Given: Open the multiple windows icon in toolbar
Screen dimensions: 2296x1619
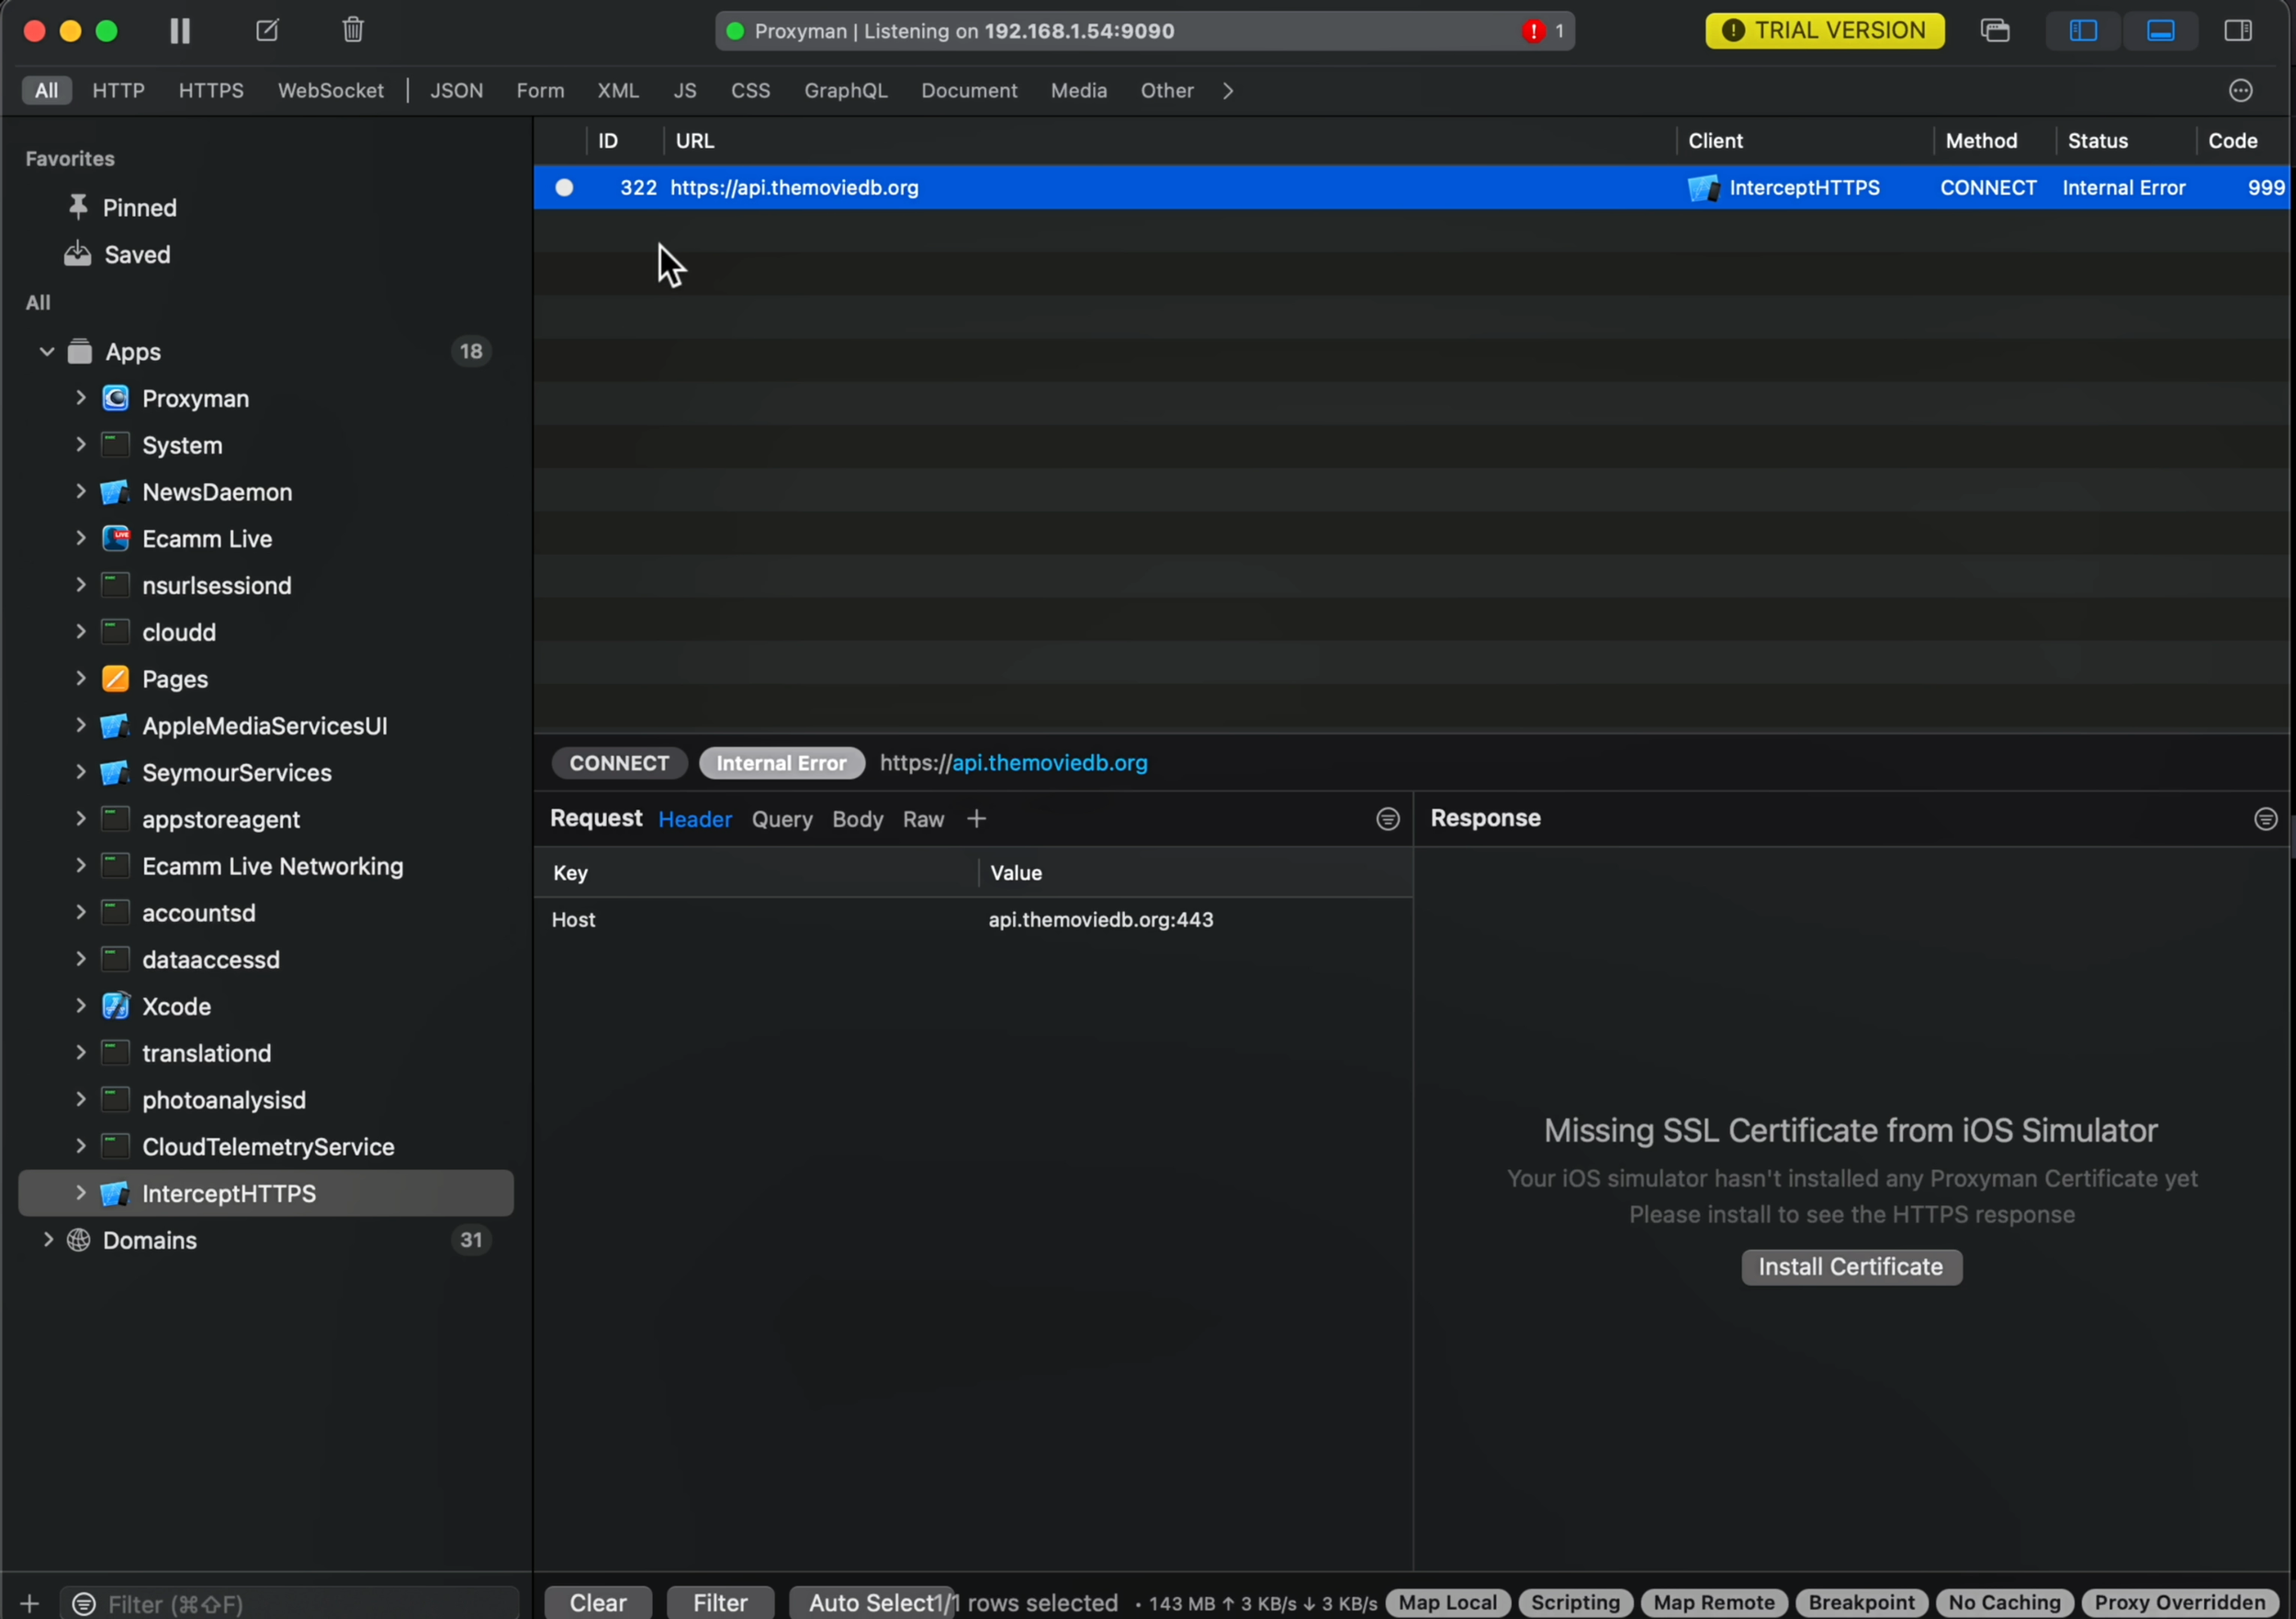Looking at the screenshot, I should 1994,31.
